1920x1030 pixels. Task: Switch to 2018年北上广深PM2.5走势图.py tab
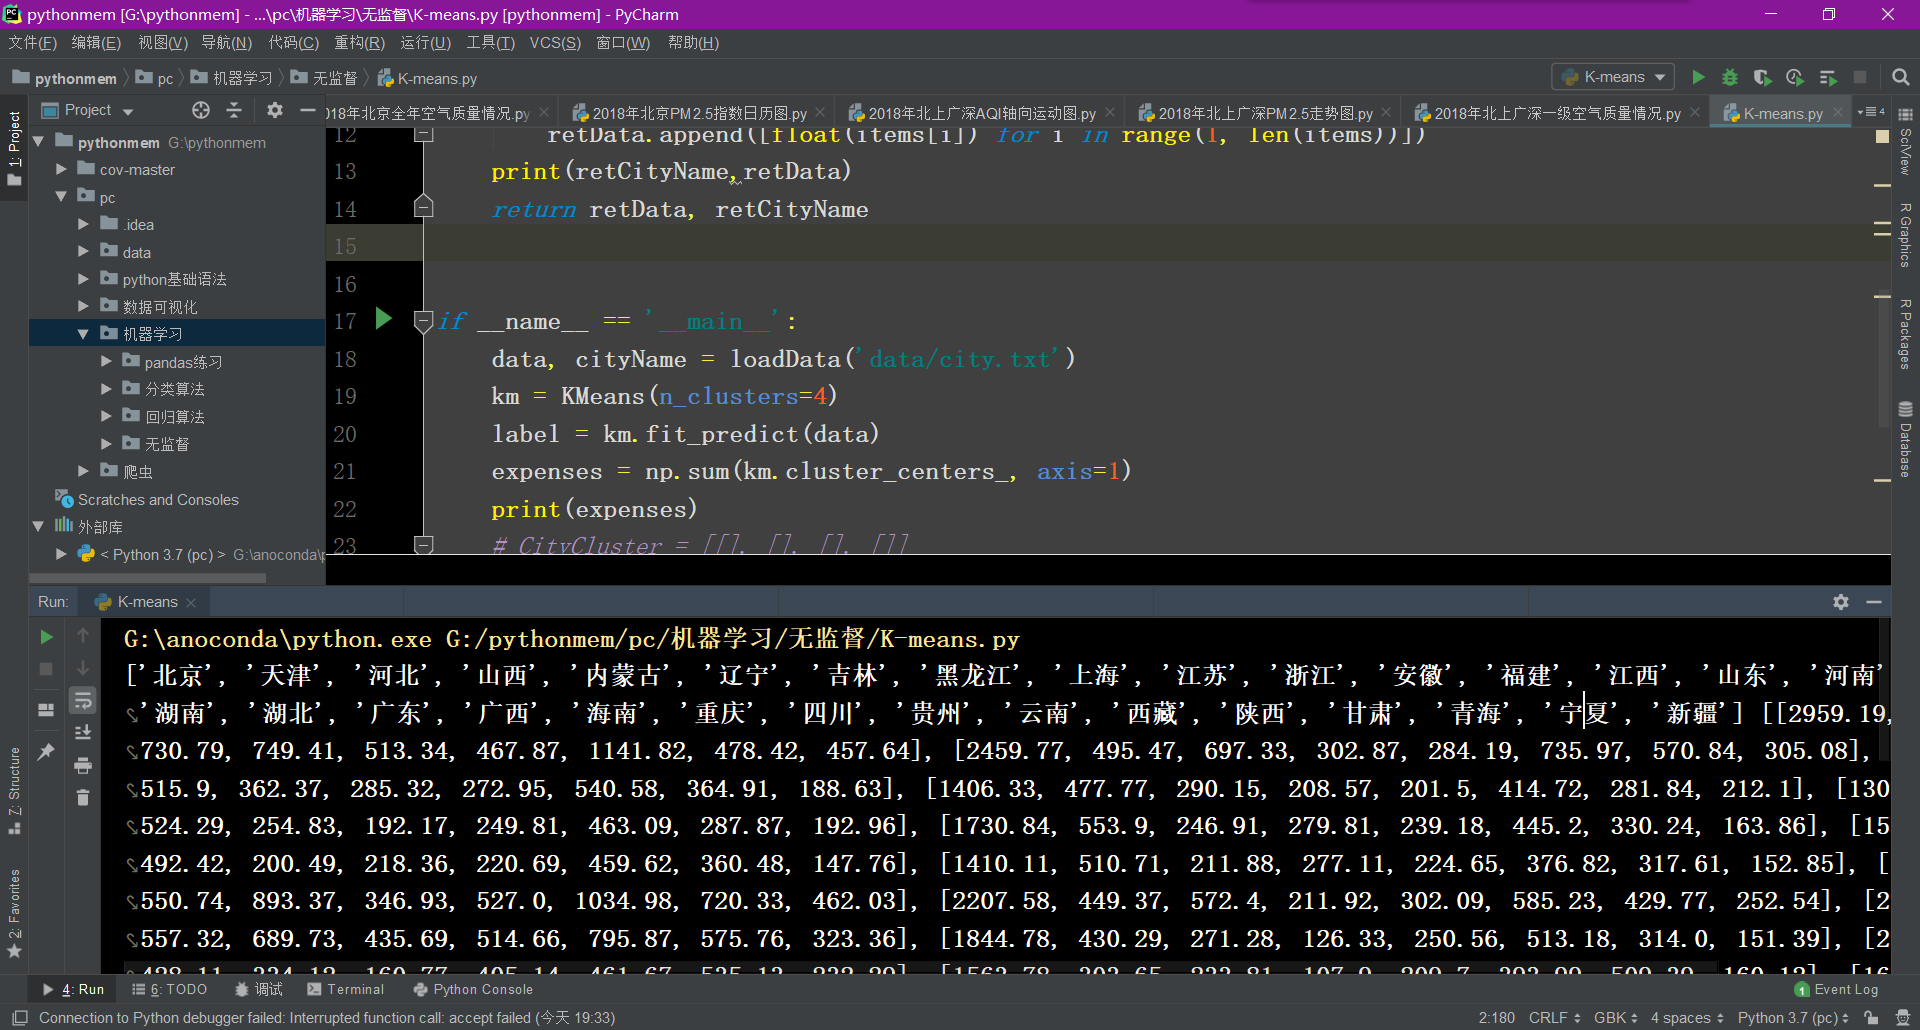pyautogui.click(x=1264, y=113)
